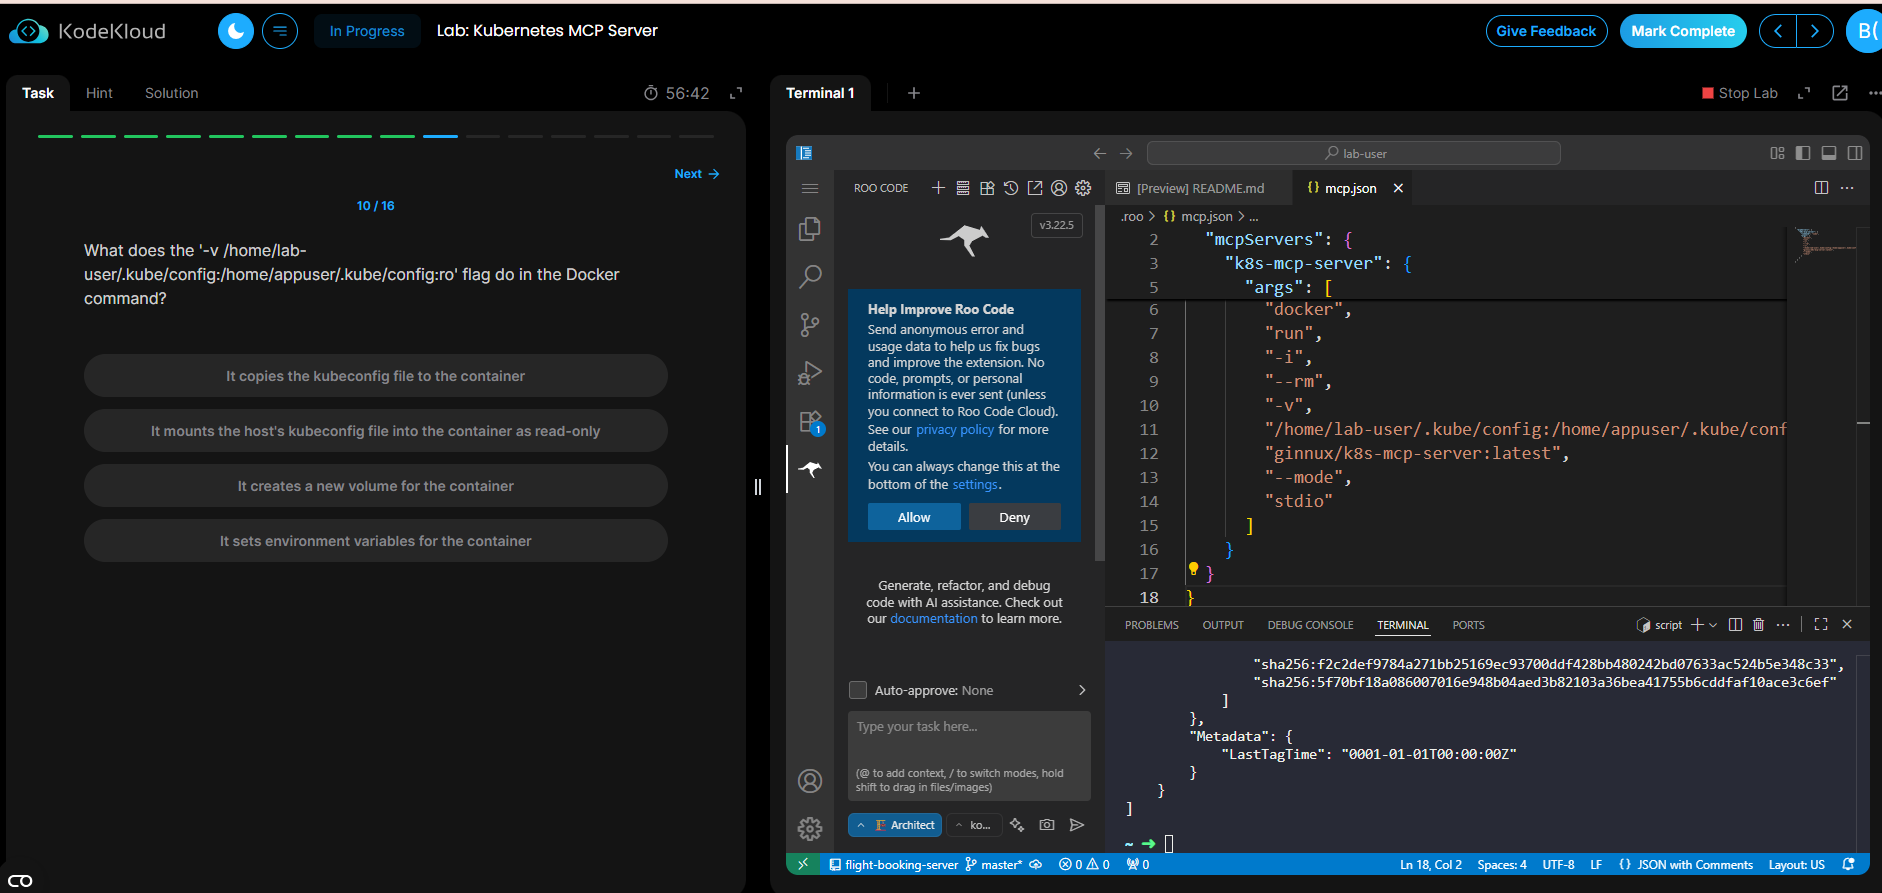Viewport: 1882px width, 893px height.
Task: Switch to the Solution tab
Action: tap(171, 93)
